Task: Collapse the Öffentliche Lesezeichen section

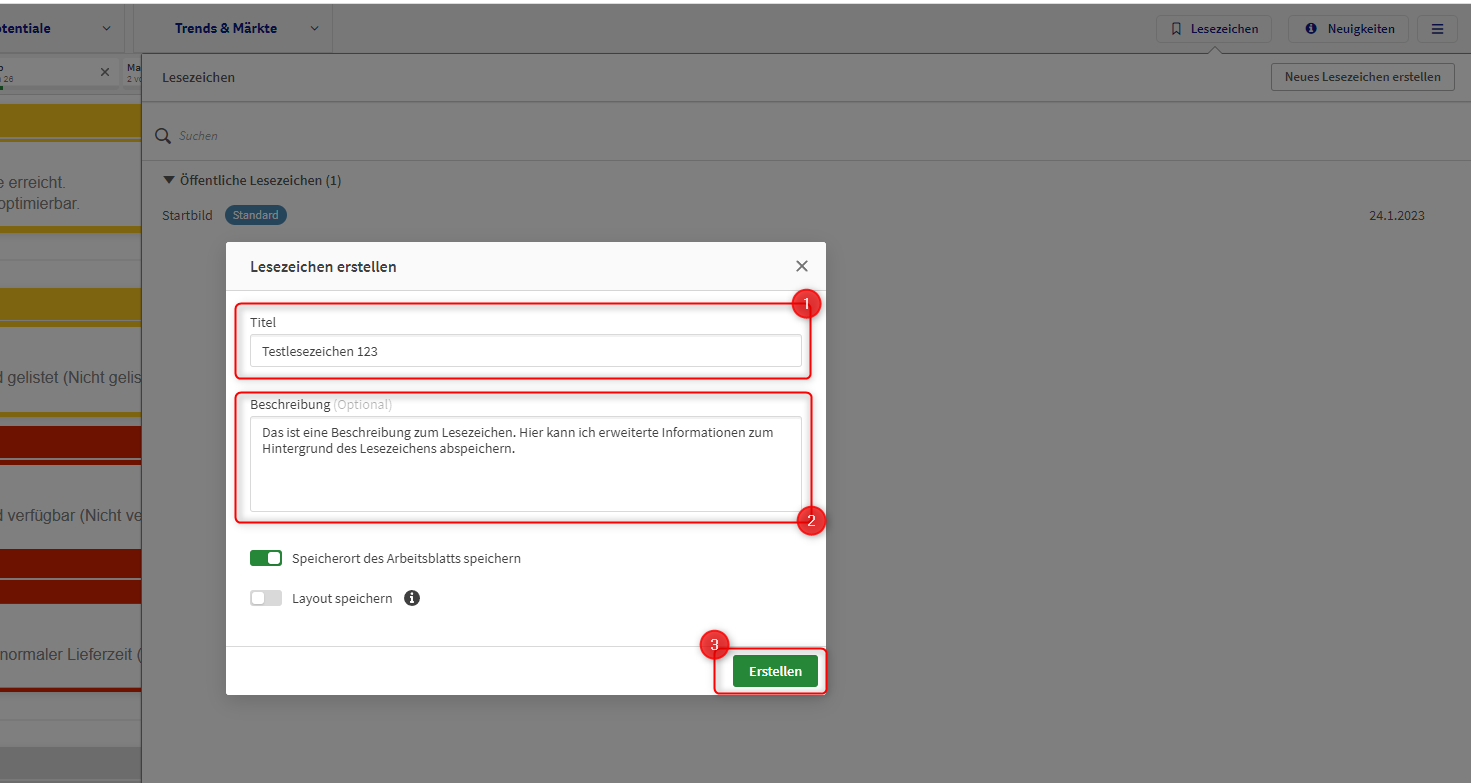Action: coord(168,181)
